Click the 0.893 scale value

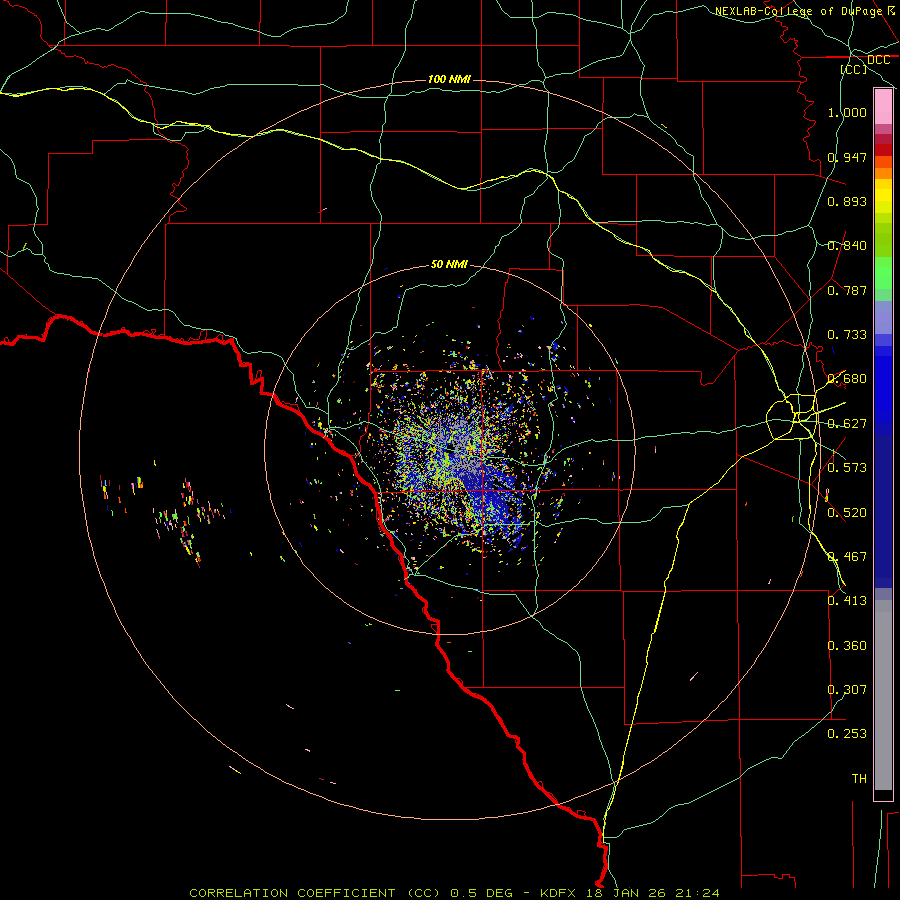[847, 201]
